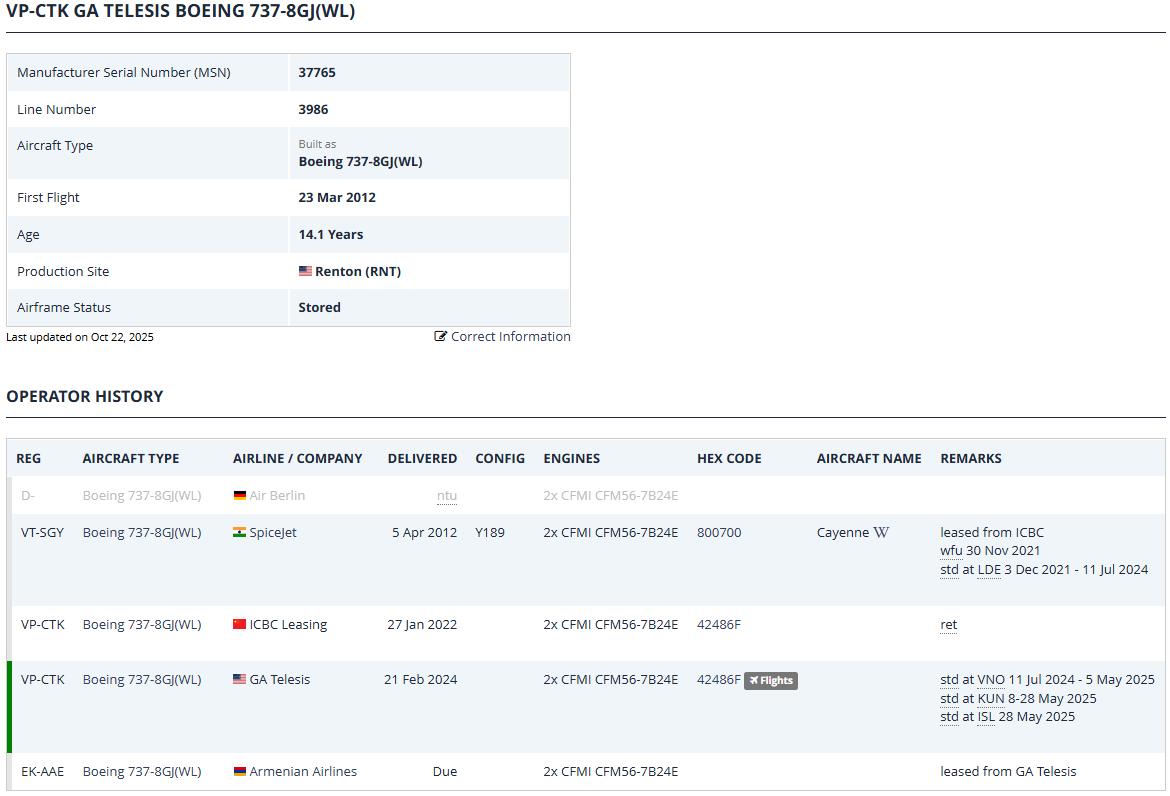Viewport: 1170px width, 796px height.
Task: Click the US flag beside GA Telesis
Action: tap(239, 680)
